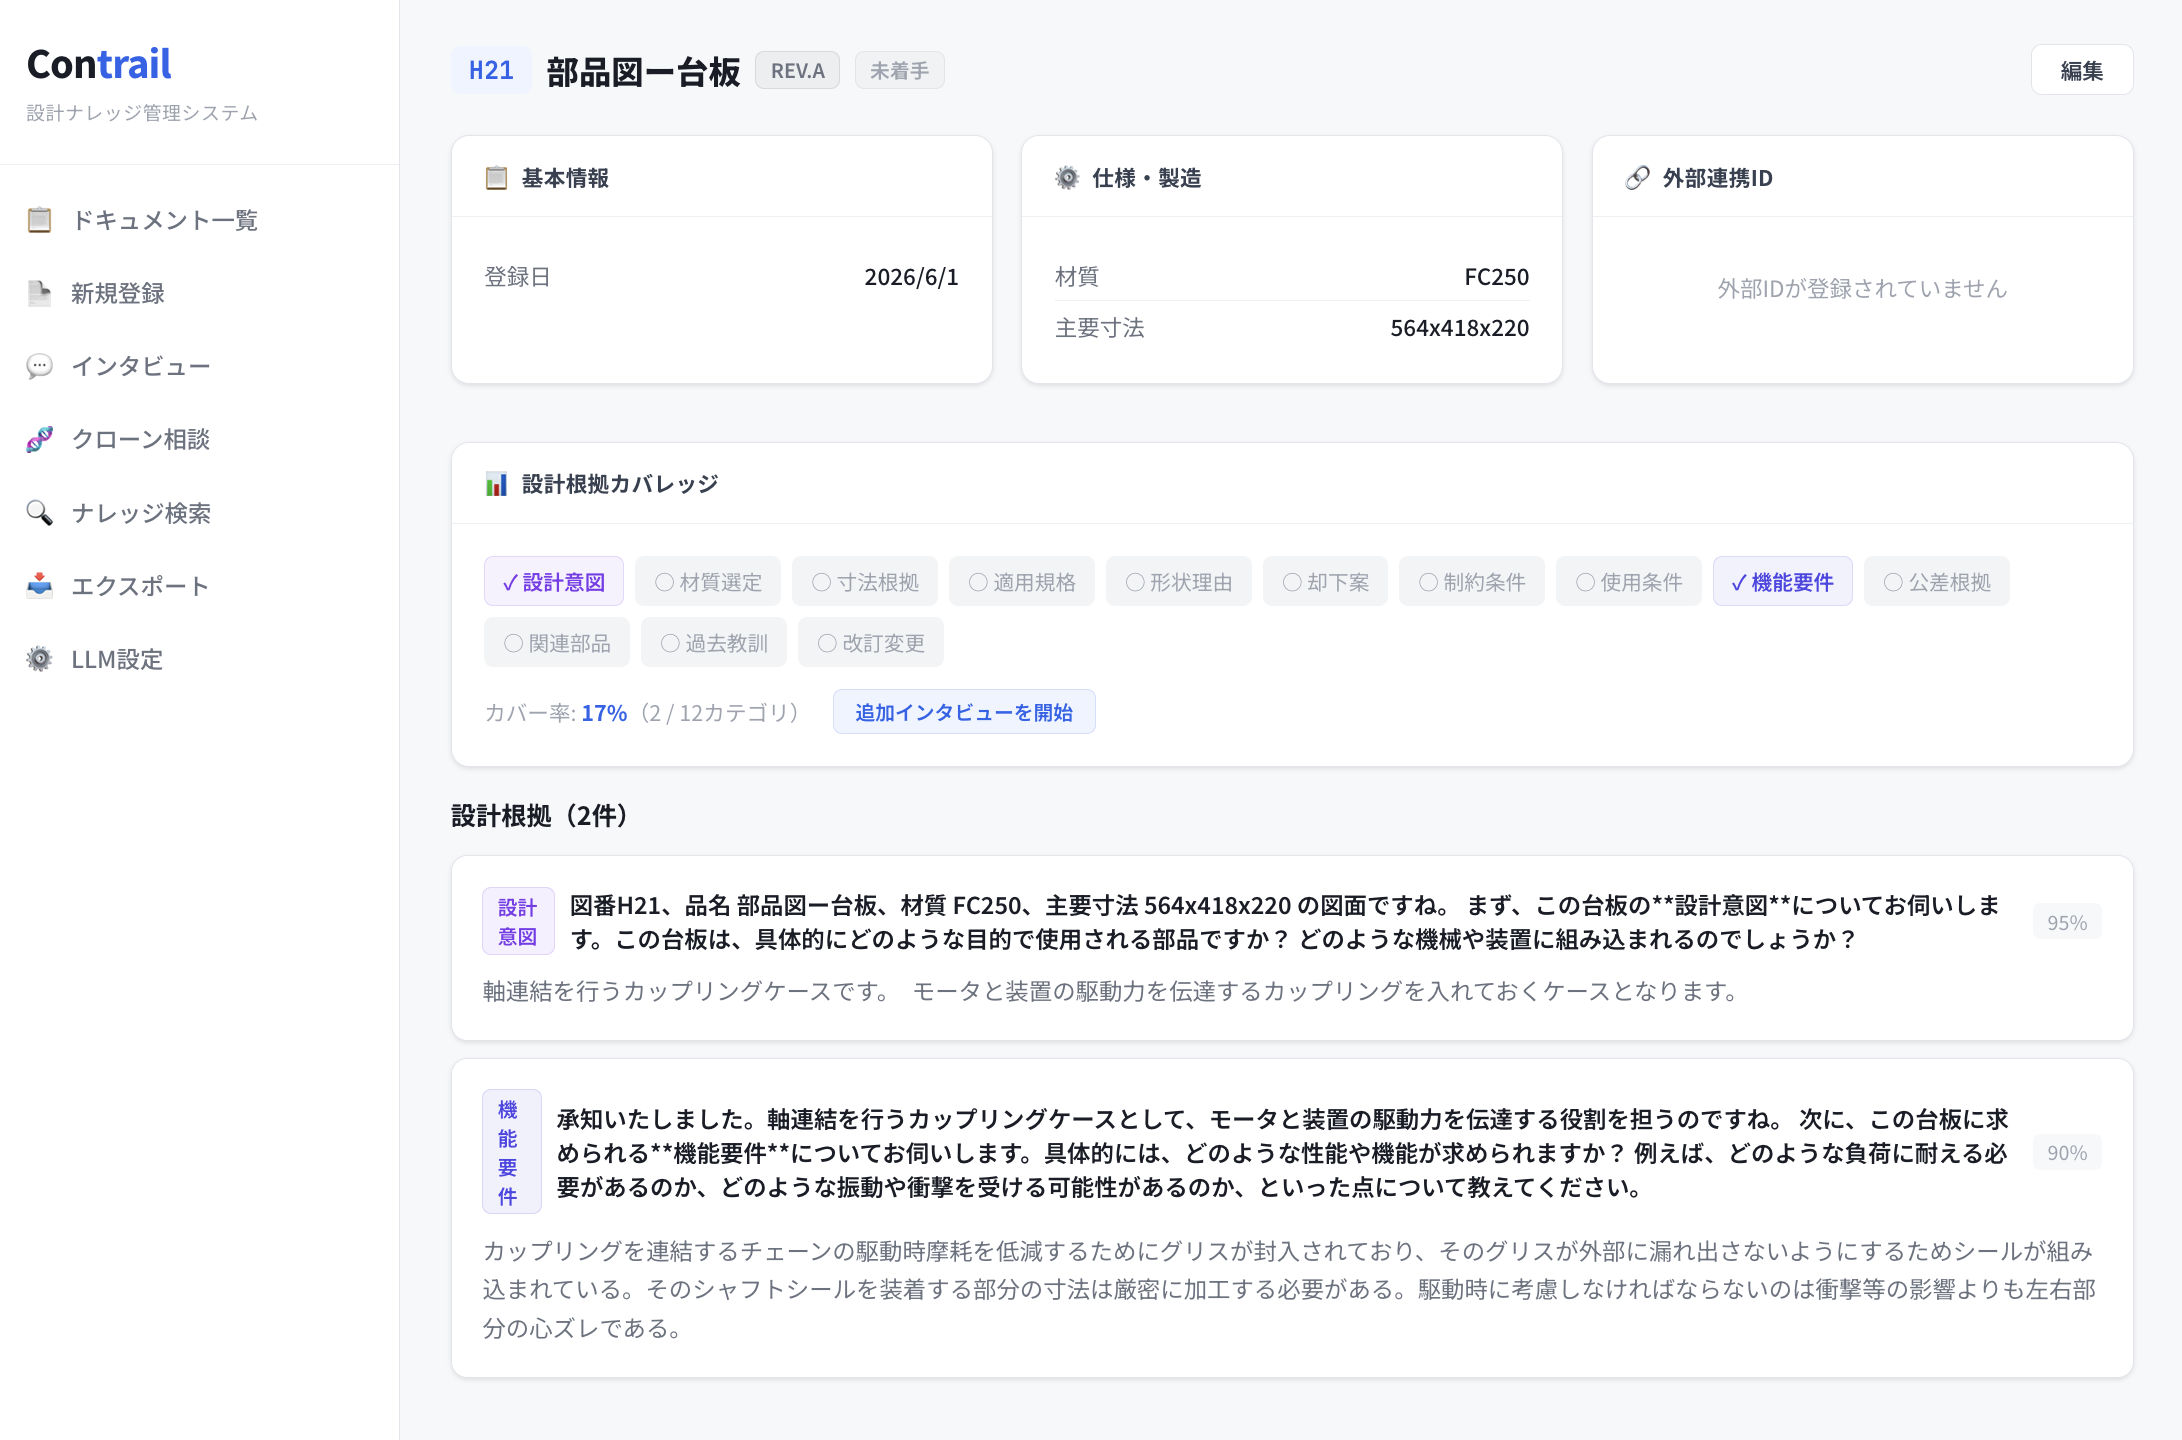This screenshot has width=2182, height=1440.
Task: Click the inbox tray icon beside エクスポート
Action: [39, 586]
